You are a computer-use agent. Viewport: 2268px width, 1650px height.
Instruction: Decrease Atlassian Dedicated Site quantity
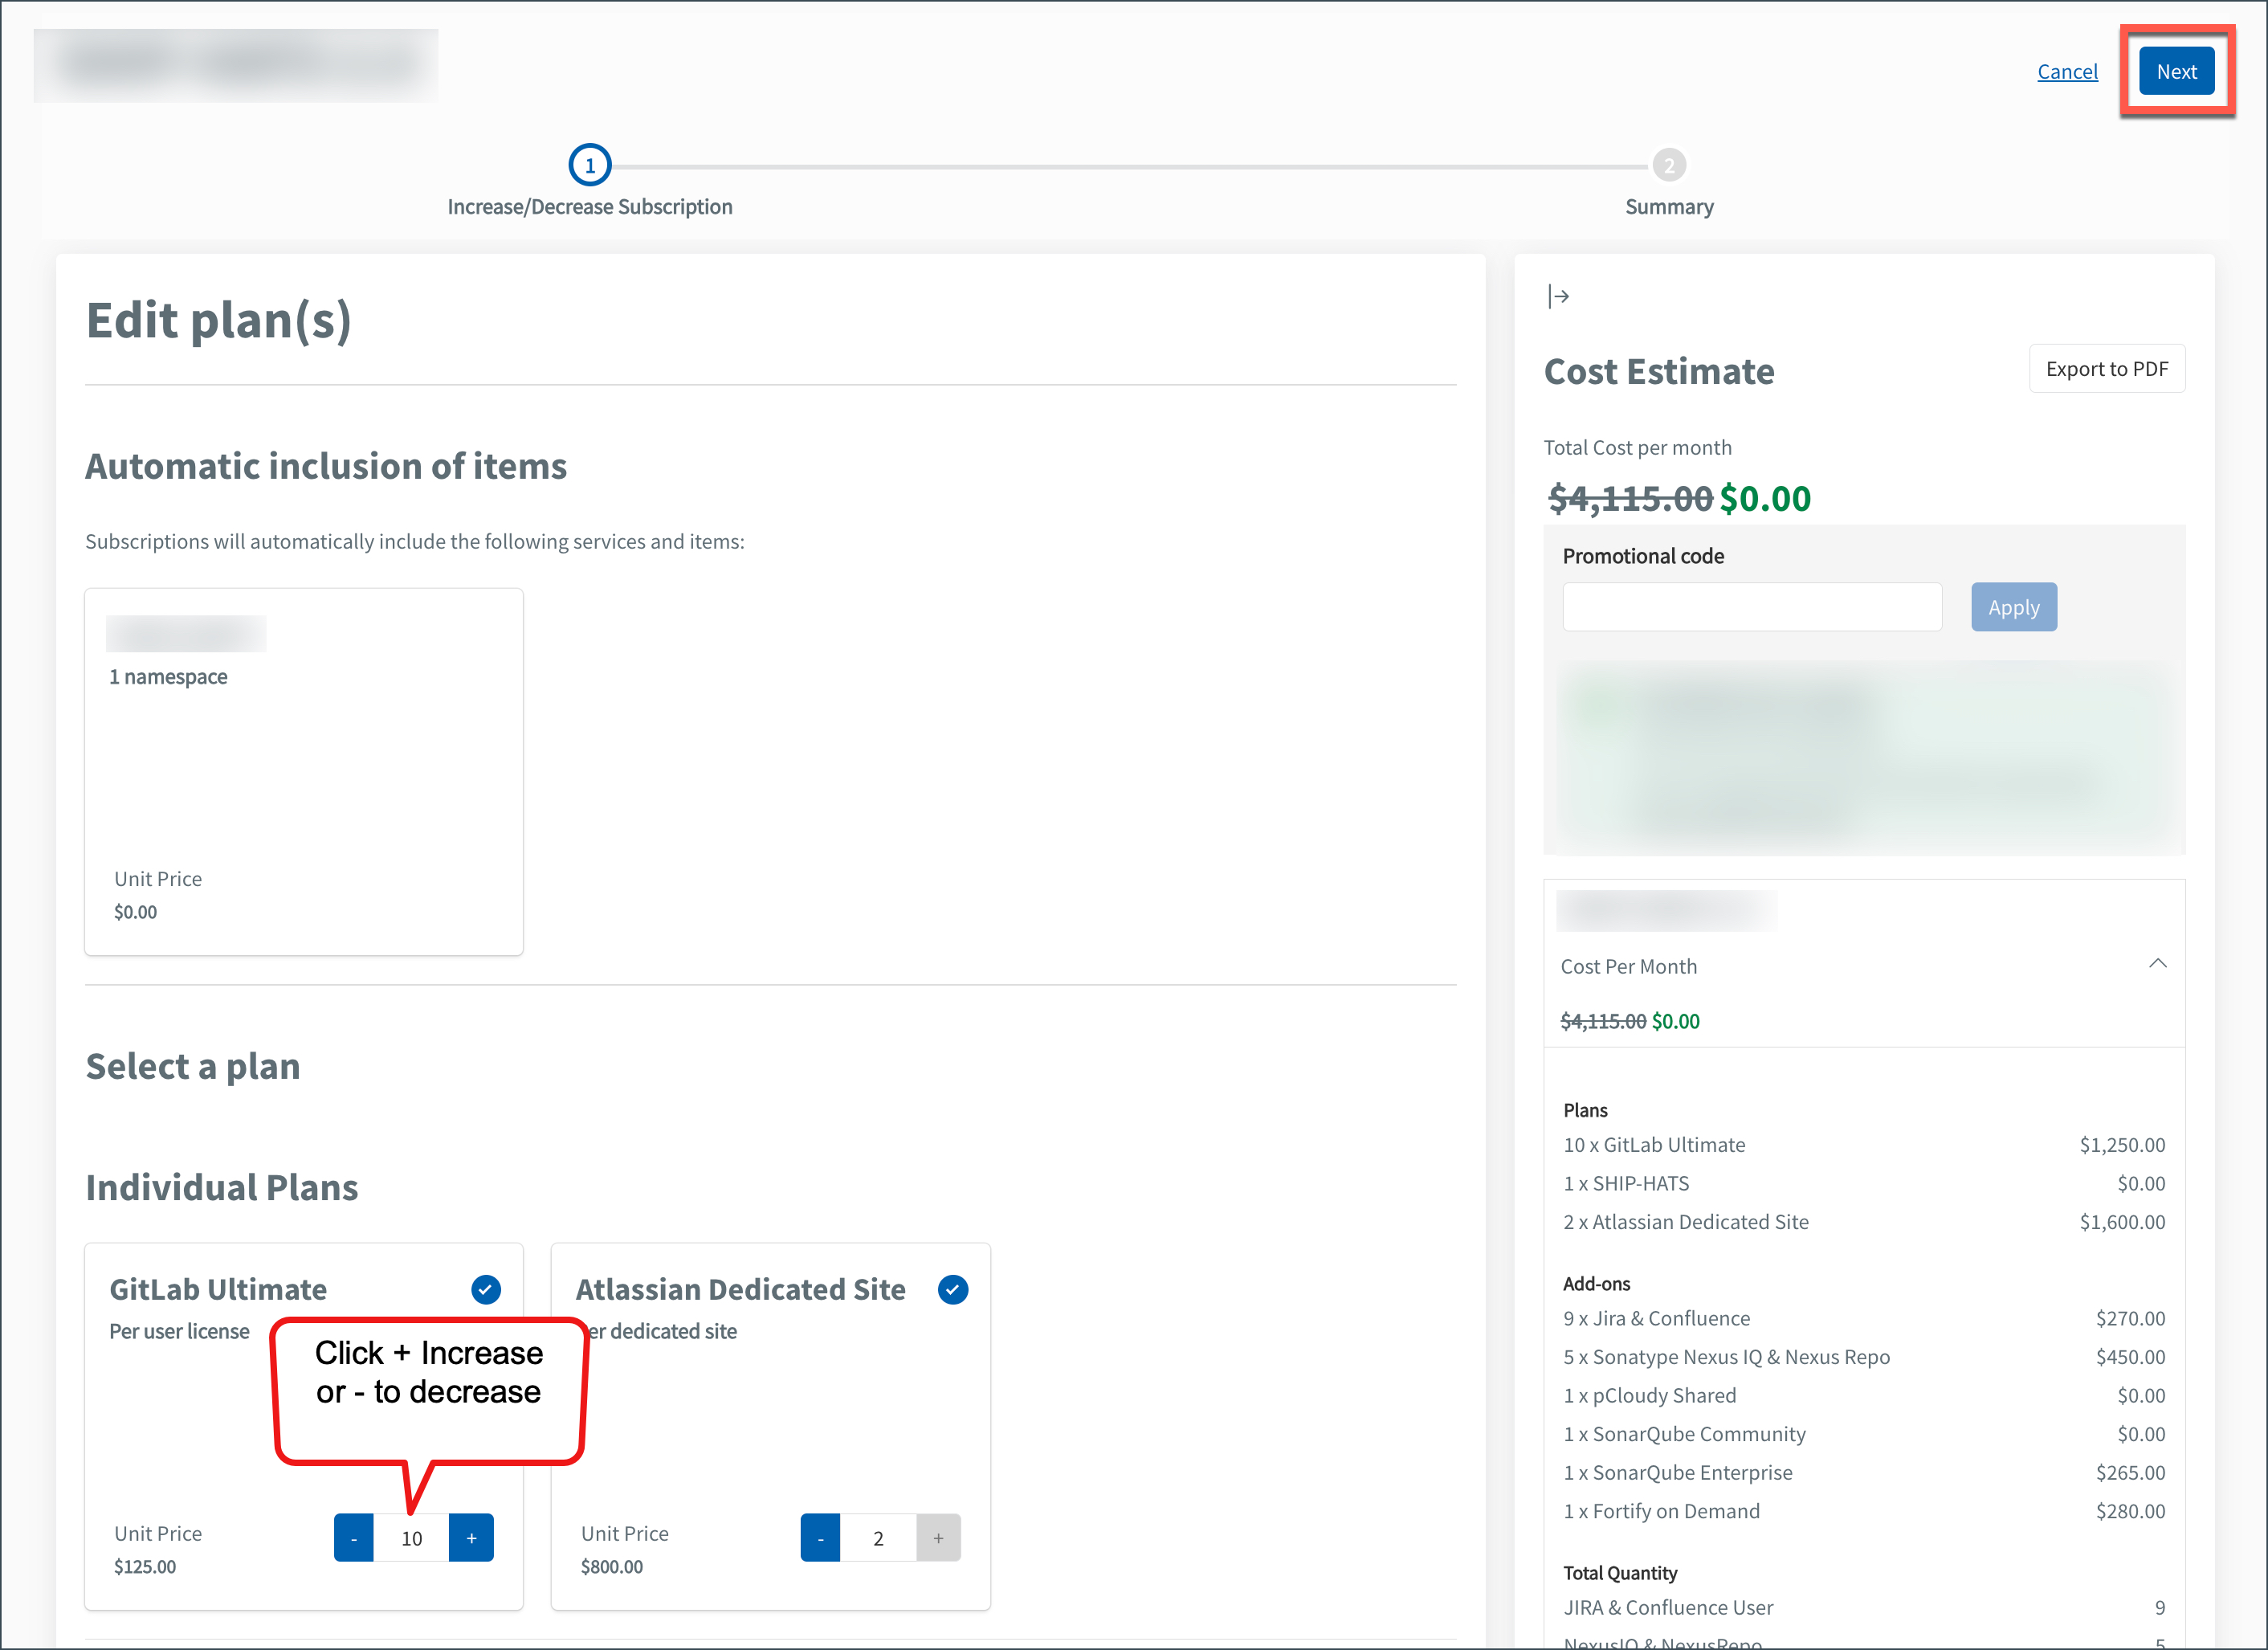pos(820,1537)
